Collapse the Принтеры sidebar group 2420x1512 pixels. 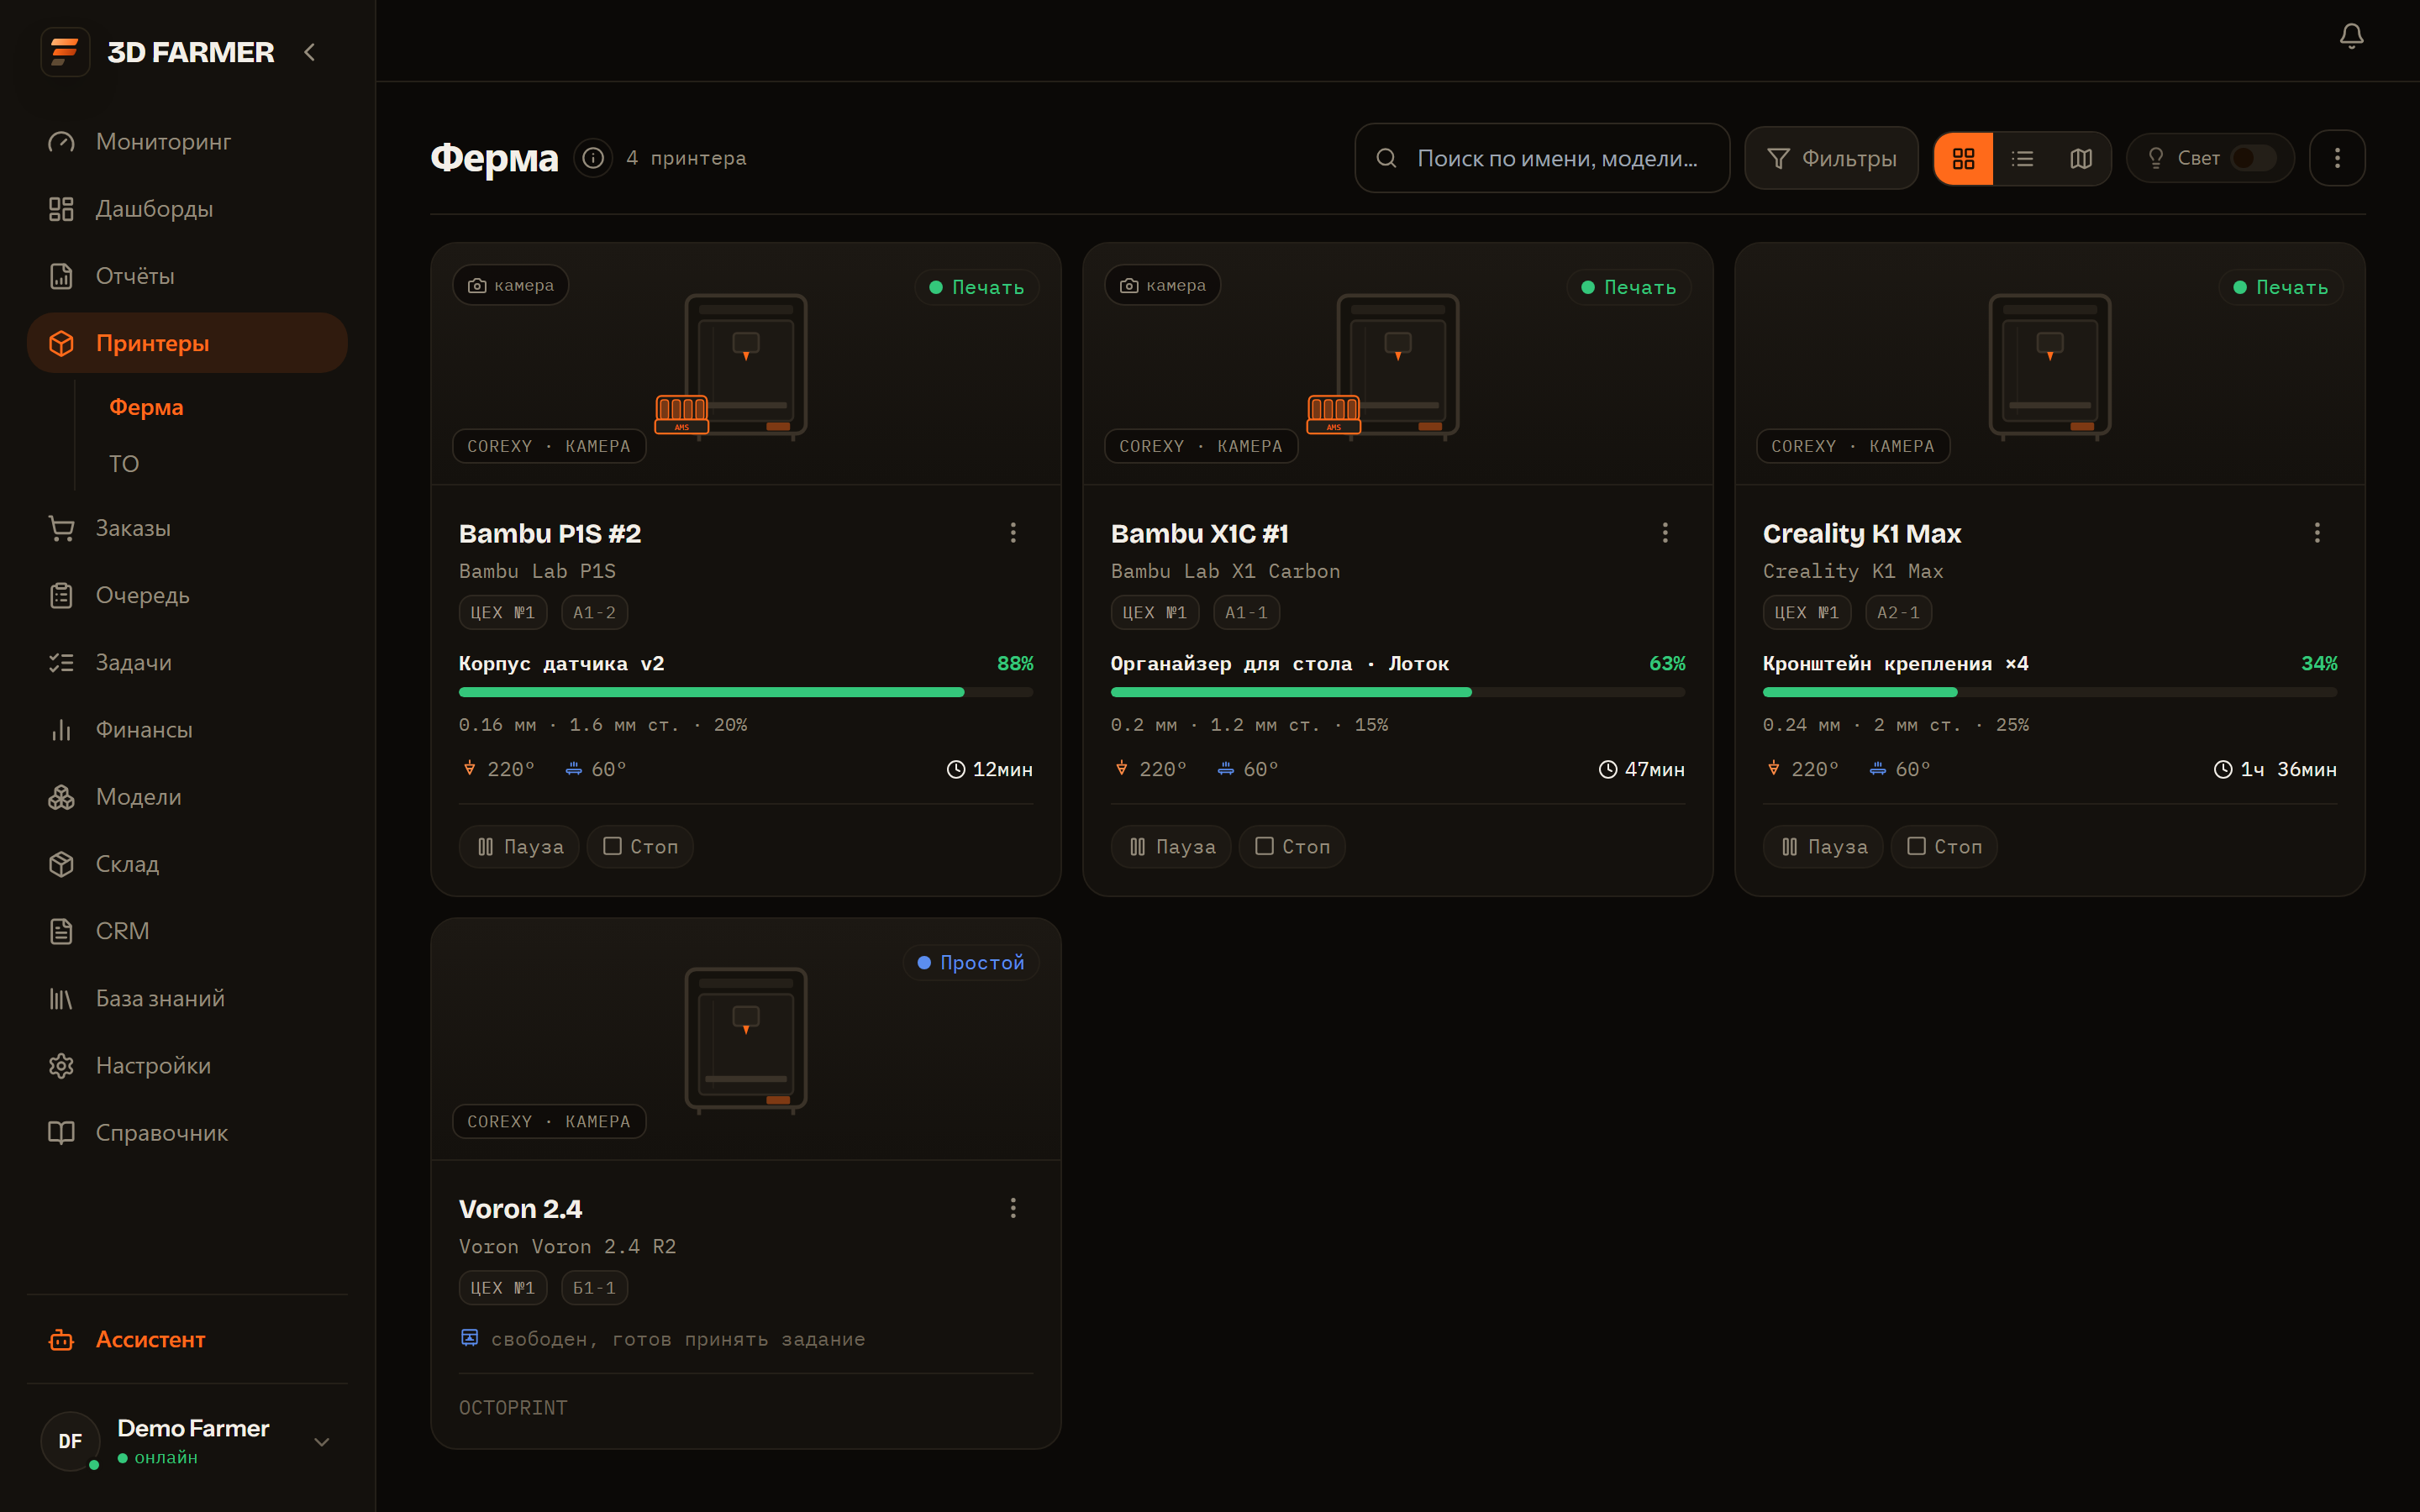pos(188,343)
